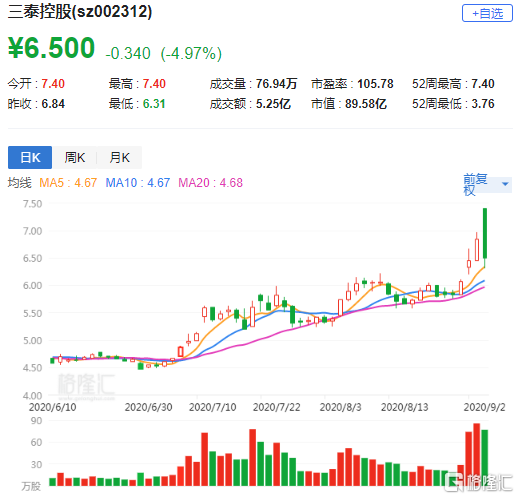Click the 均线 label

pos(20,183)
